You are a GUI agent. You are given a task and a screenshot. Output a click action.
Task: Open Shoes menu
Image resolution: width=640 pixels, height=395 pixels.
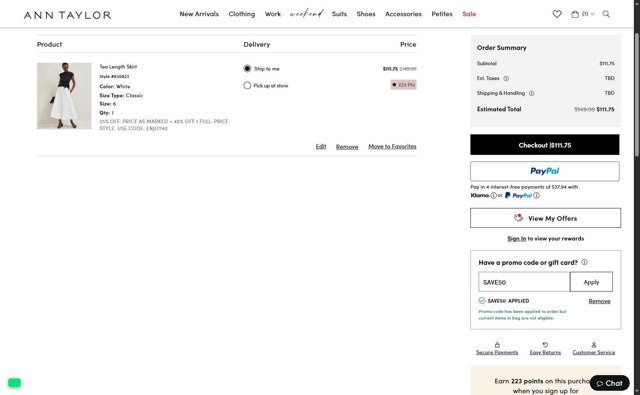[366, 14]
